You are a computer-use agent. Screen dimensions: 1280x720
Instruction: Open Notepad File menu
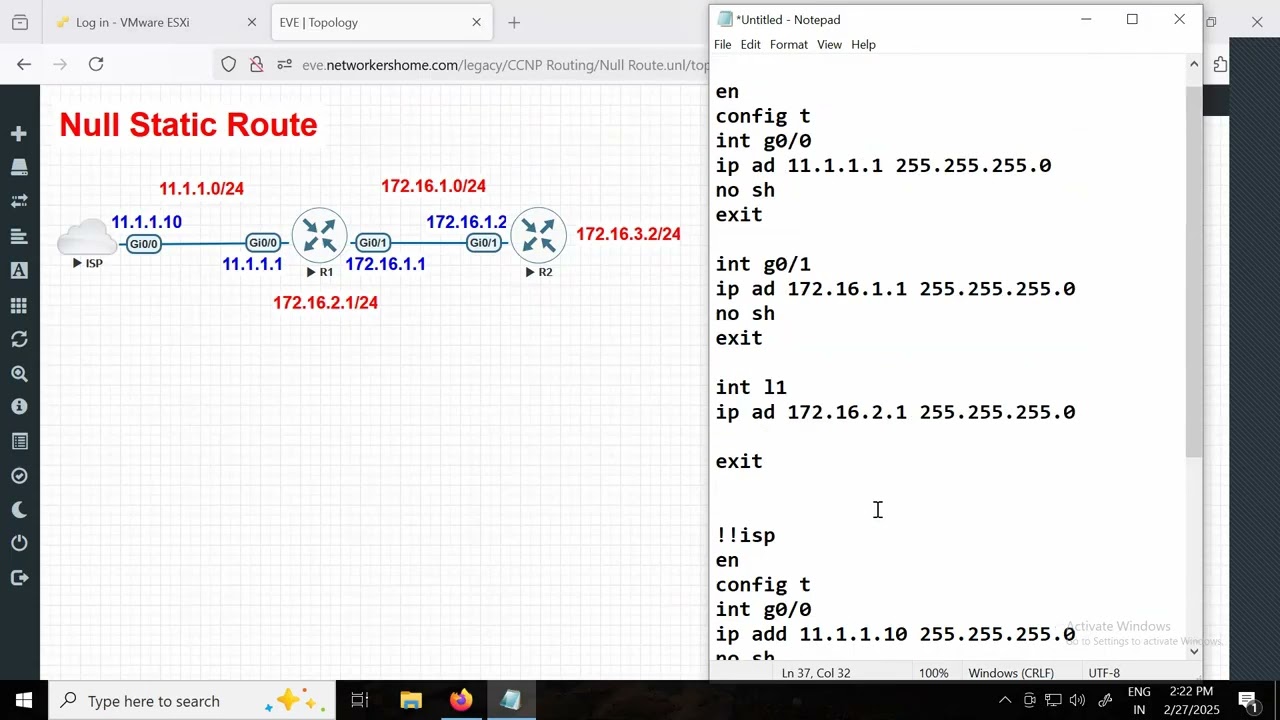coord(722,44)
